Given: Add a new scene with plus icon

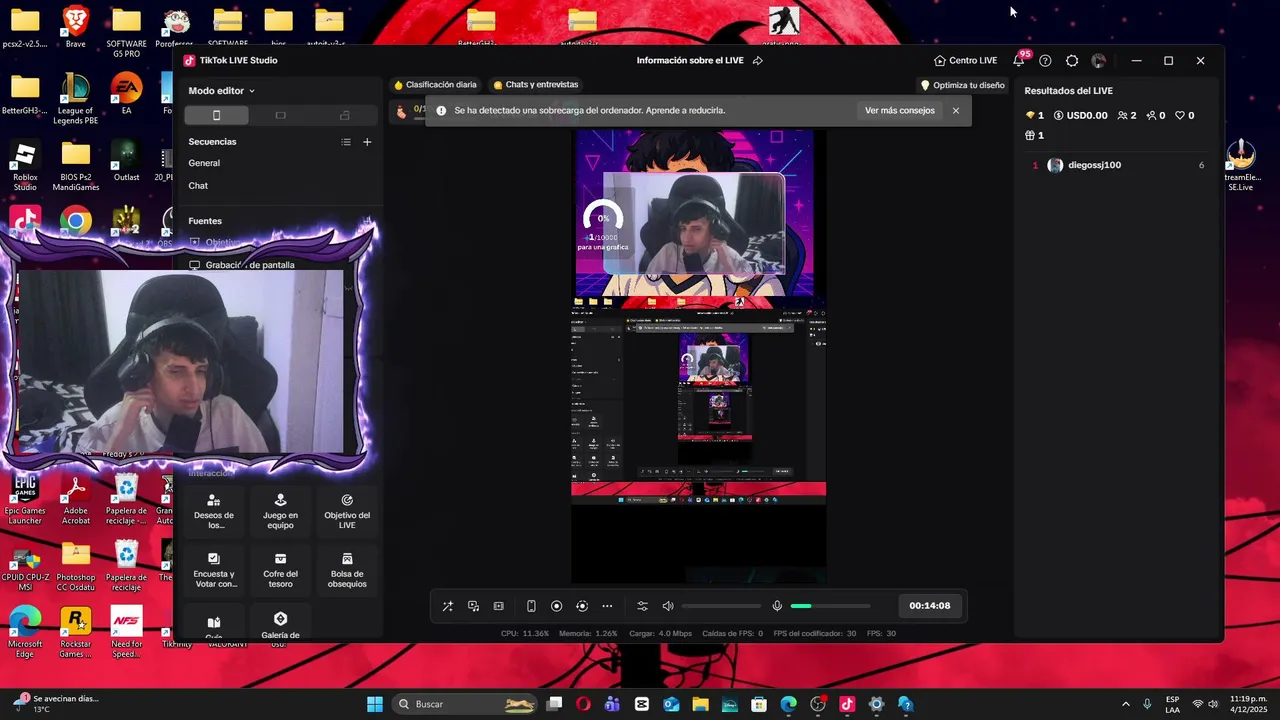Looking at the screenshot, I should pyautogui.click(x=367, y=142).
